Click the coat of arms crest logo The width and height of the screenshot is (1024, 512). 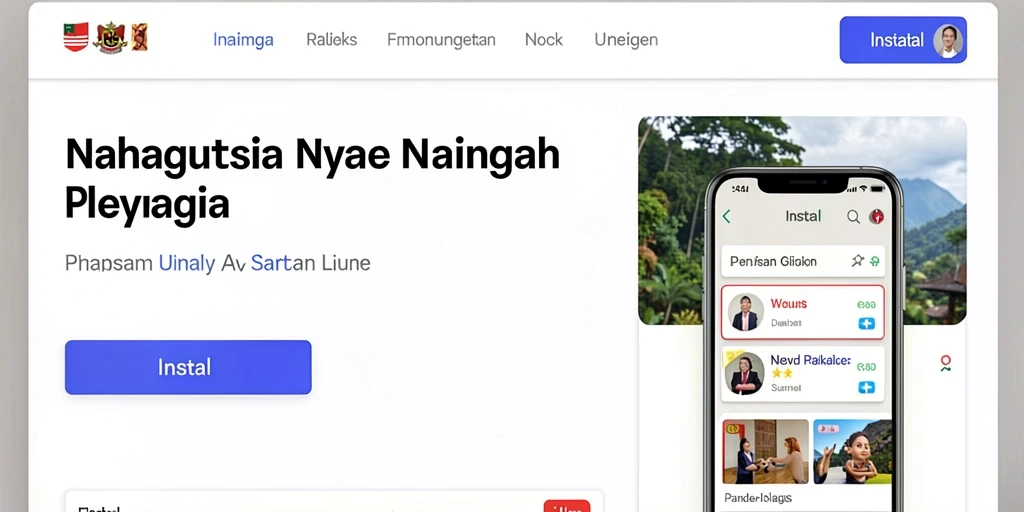click(110, 38)
